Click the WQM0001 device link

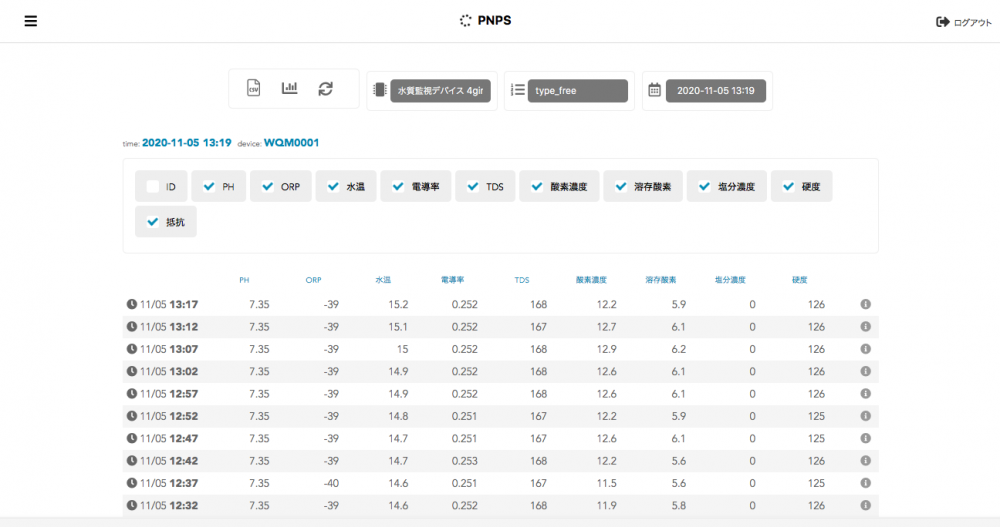point(291,143)
